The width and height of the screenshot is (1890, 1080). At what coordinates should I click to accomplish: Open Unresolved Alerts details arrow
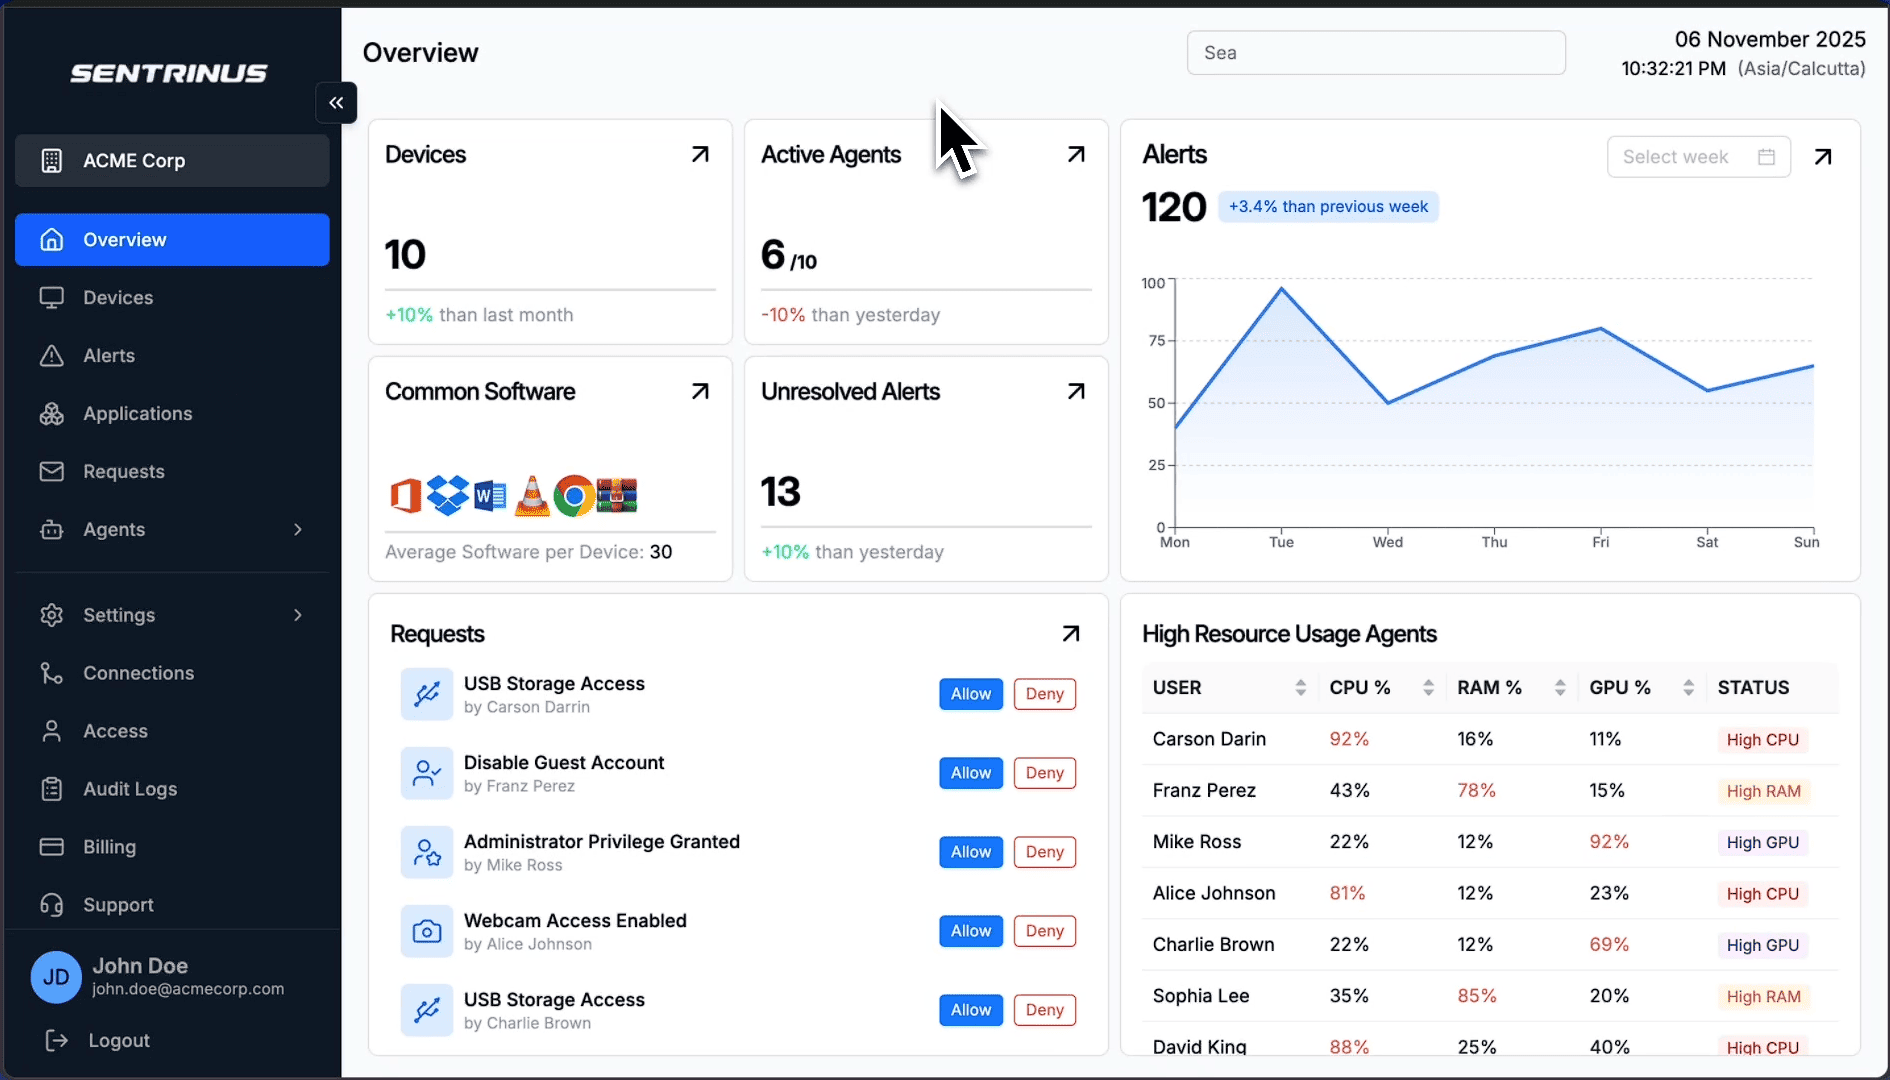(1076, 391)
